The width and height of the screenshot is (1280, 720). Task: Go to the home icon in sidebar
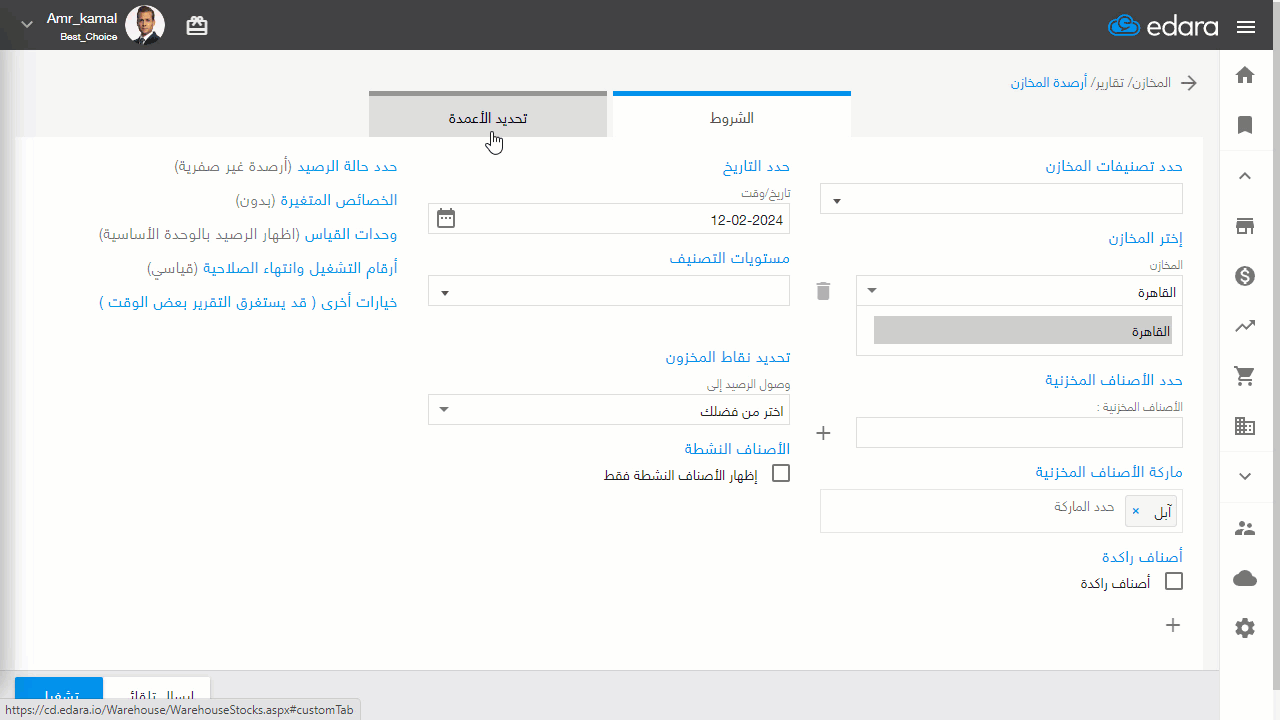1245,75
